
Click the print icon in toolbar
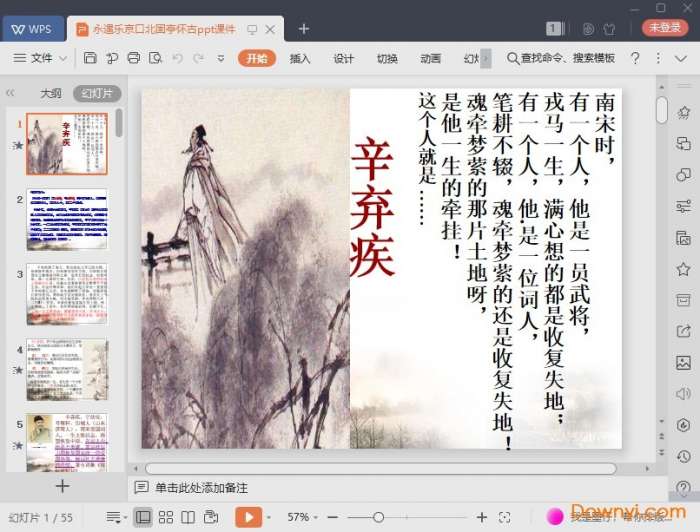pos(133,58)
